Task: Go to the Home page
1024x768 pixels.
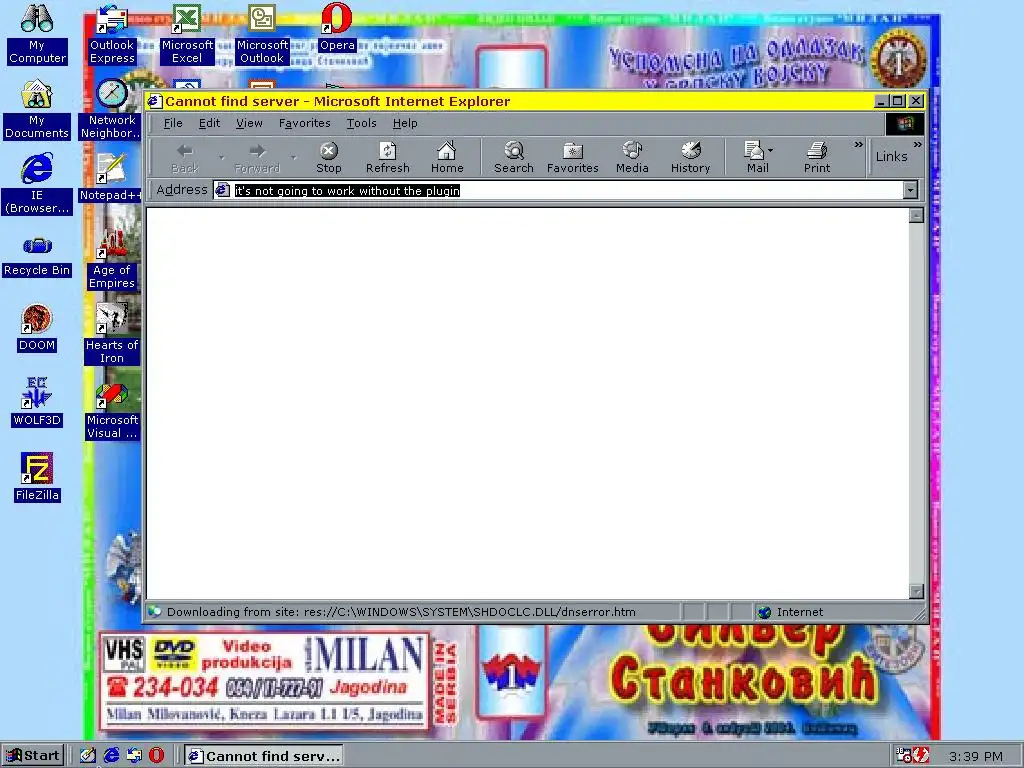Action: click(447, 157)
